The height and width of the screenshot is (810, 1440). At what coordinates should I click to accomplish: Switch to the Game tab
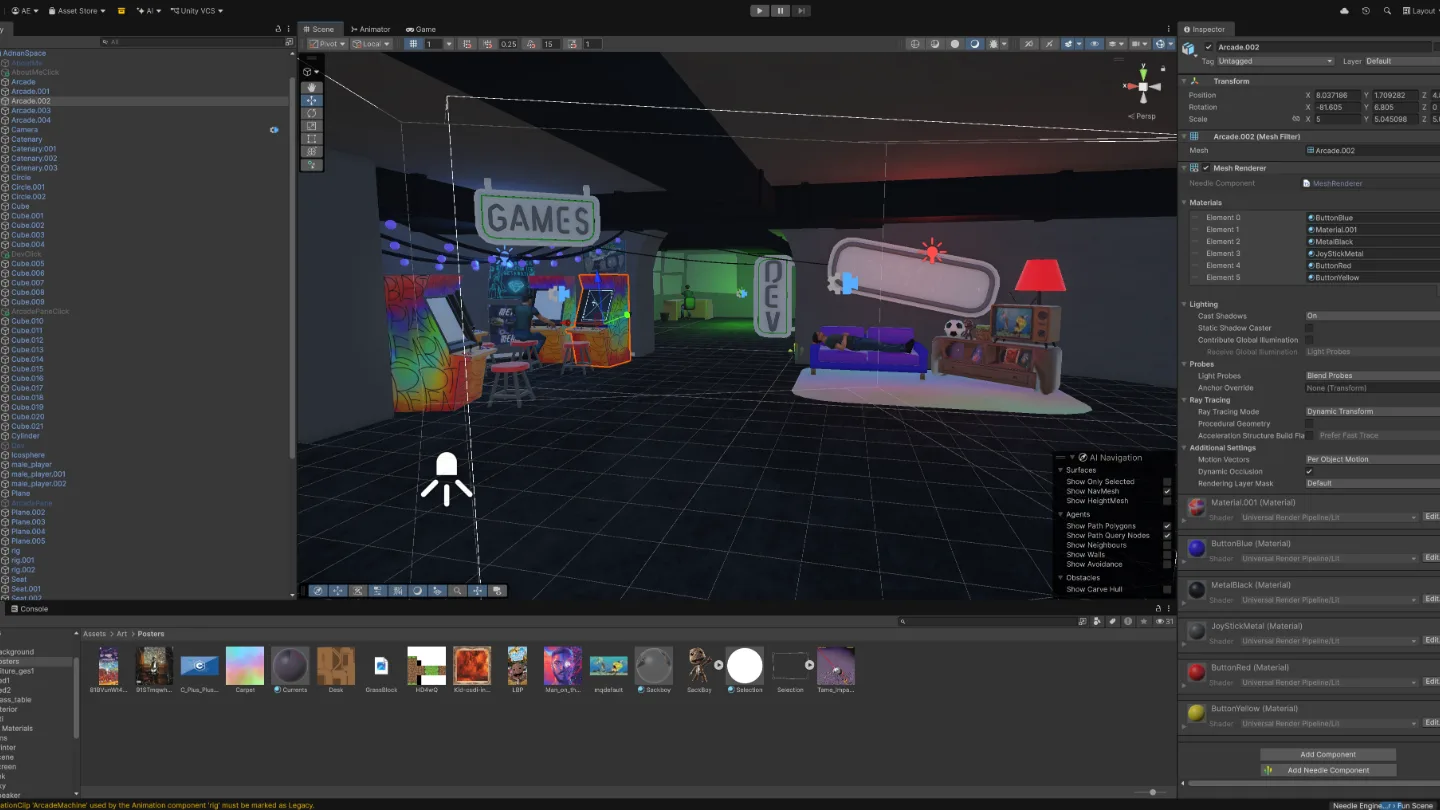pyautogui.click(x=420, y=29)
